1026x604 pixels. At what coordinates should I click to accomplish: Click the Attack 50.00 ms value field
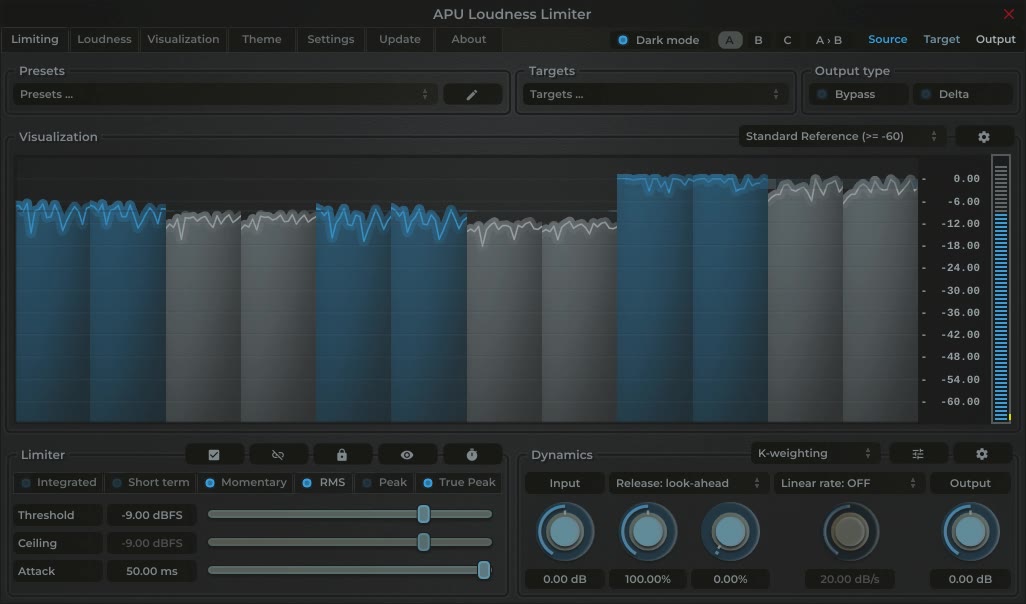[x=152, y=571]
